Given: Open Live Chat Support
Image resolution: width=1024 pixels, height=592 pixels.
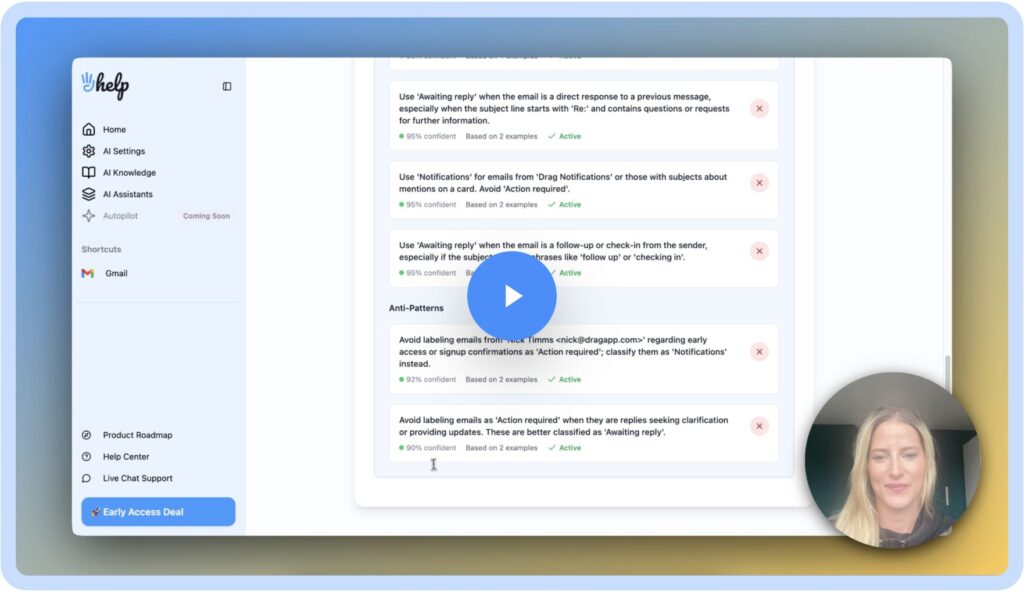Looking at the screenshot, I should 137,479.
